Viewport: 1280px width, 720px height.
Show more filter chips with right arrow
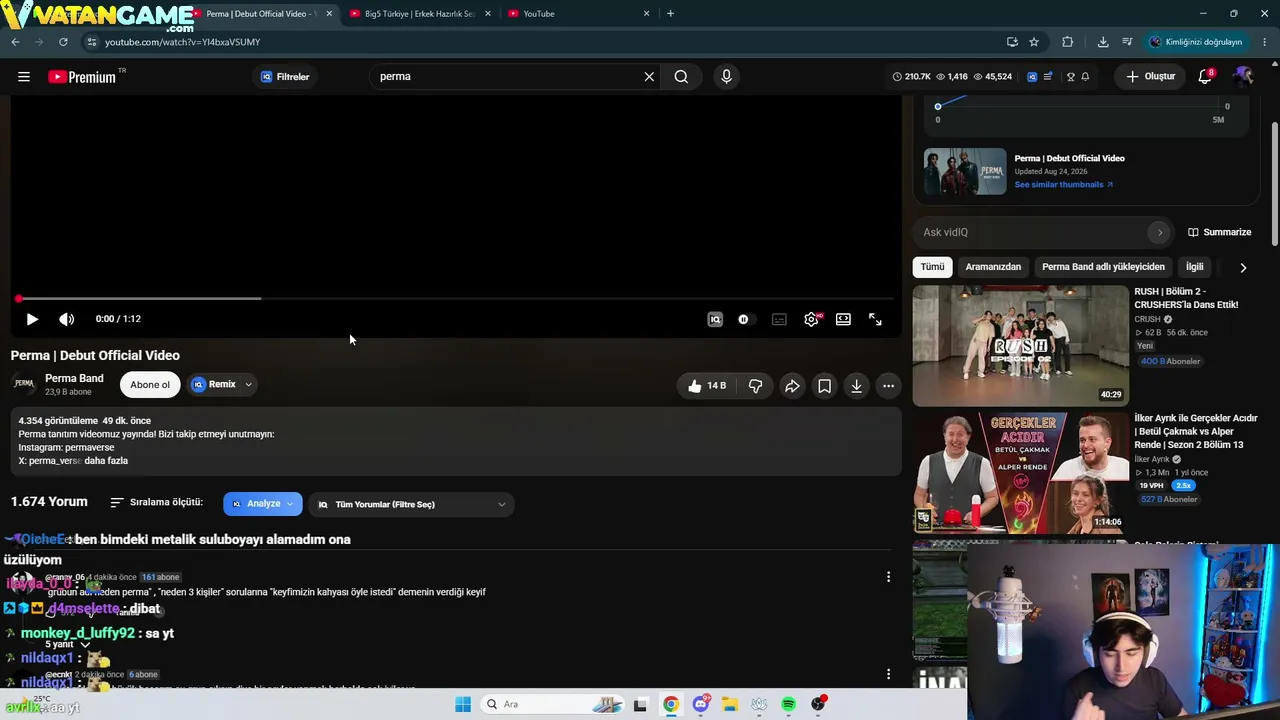1243,267
